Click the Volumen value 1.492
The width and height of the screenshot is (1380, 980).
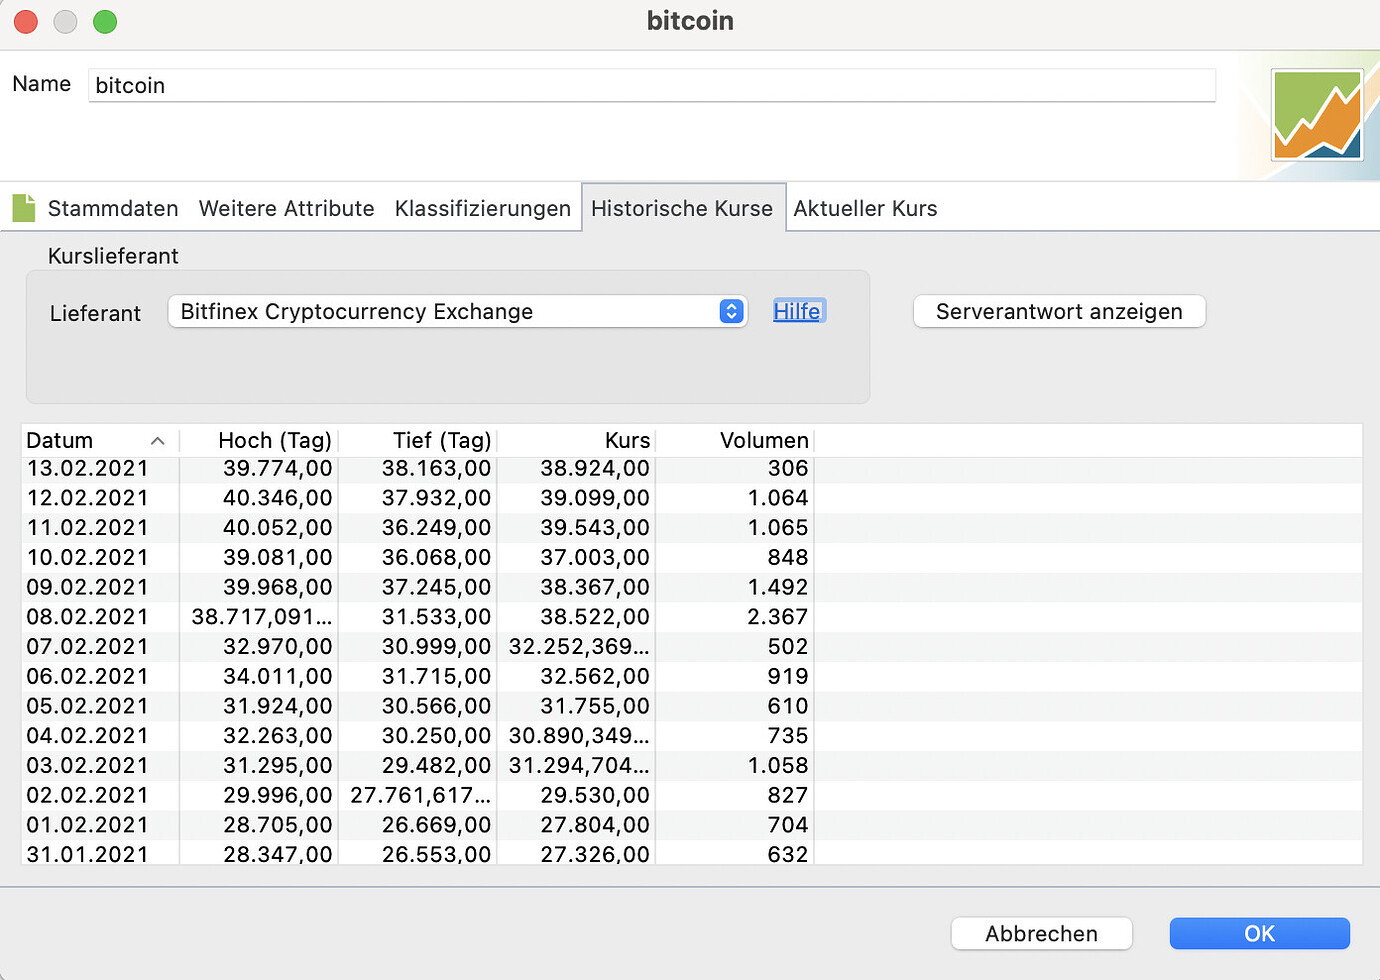pos(778,587)
